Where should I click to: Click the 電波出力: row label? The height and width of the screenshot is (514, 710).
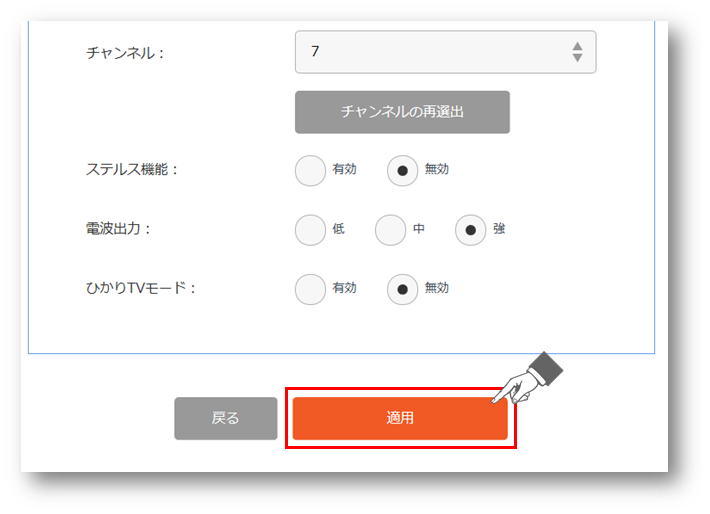click(x=118, y=229)
